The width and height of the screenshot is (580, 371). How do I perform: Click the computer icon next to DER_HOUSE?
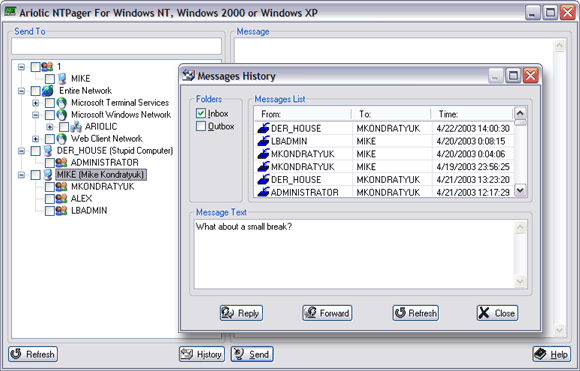point(47,151)
